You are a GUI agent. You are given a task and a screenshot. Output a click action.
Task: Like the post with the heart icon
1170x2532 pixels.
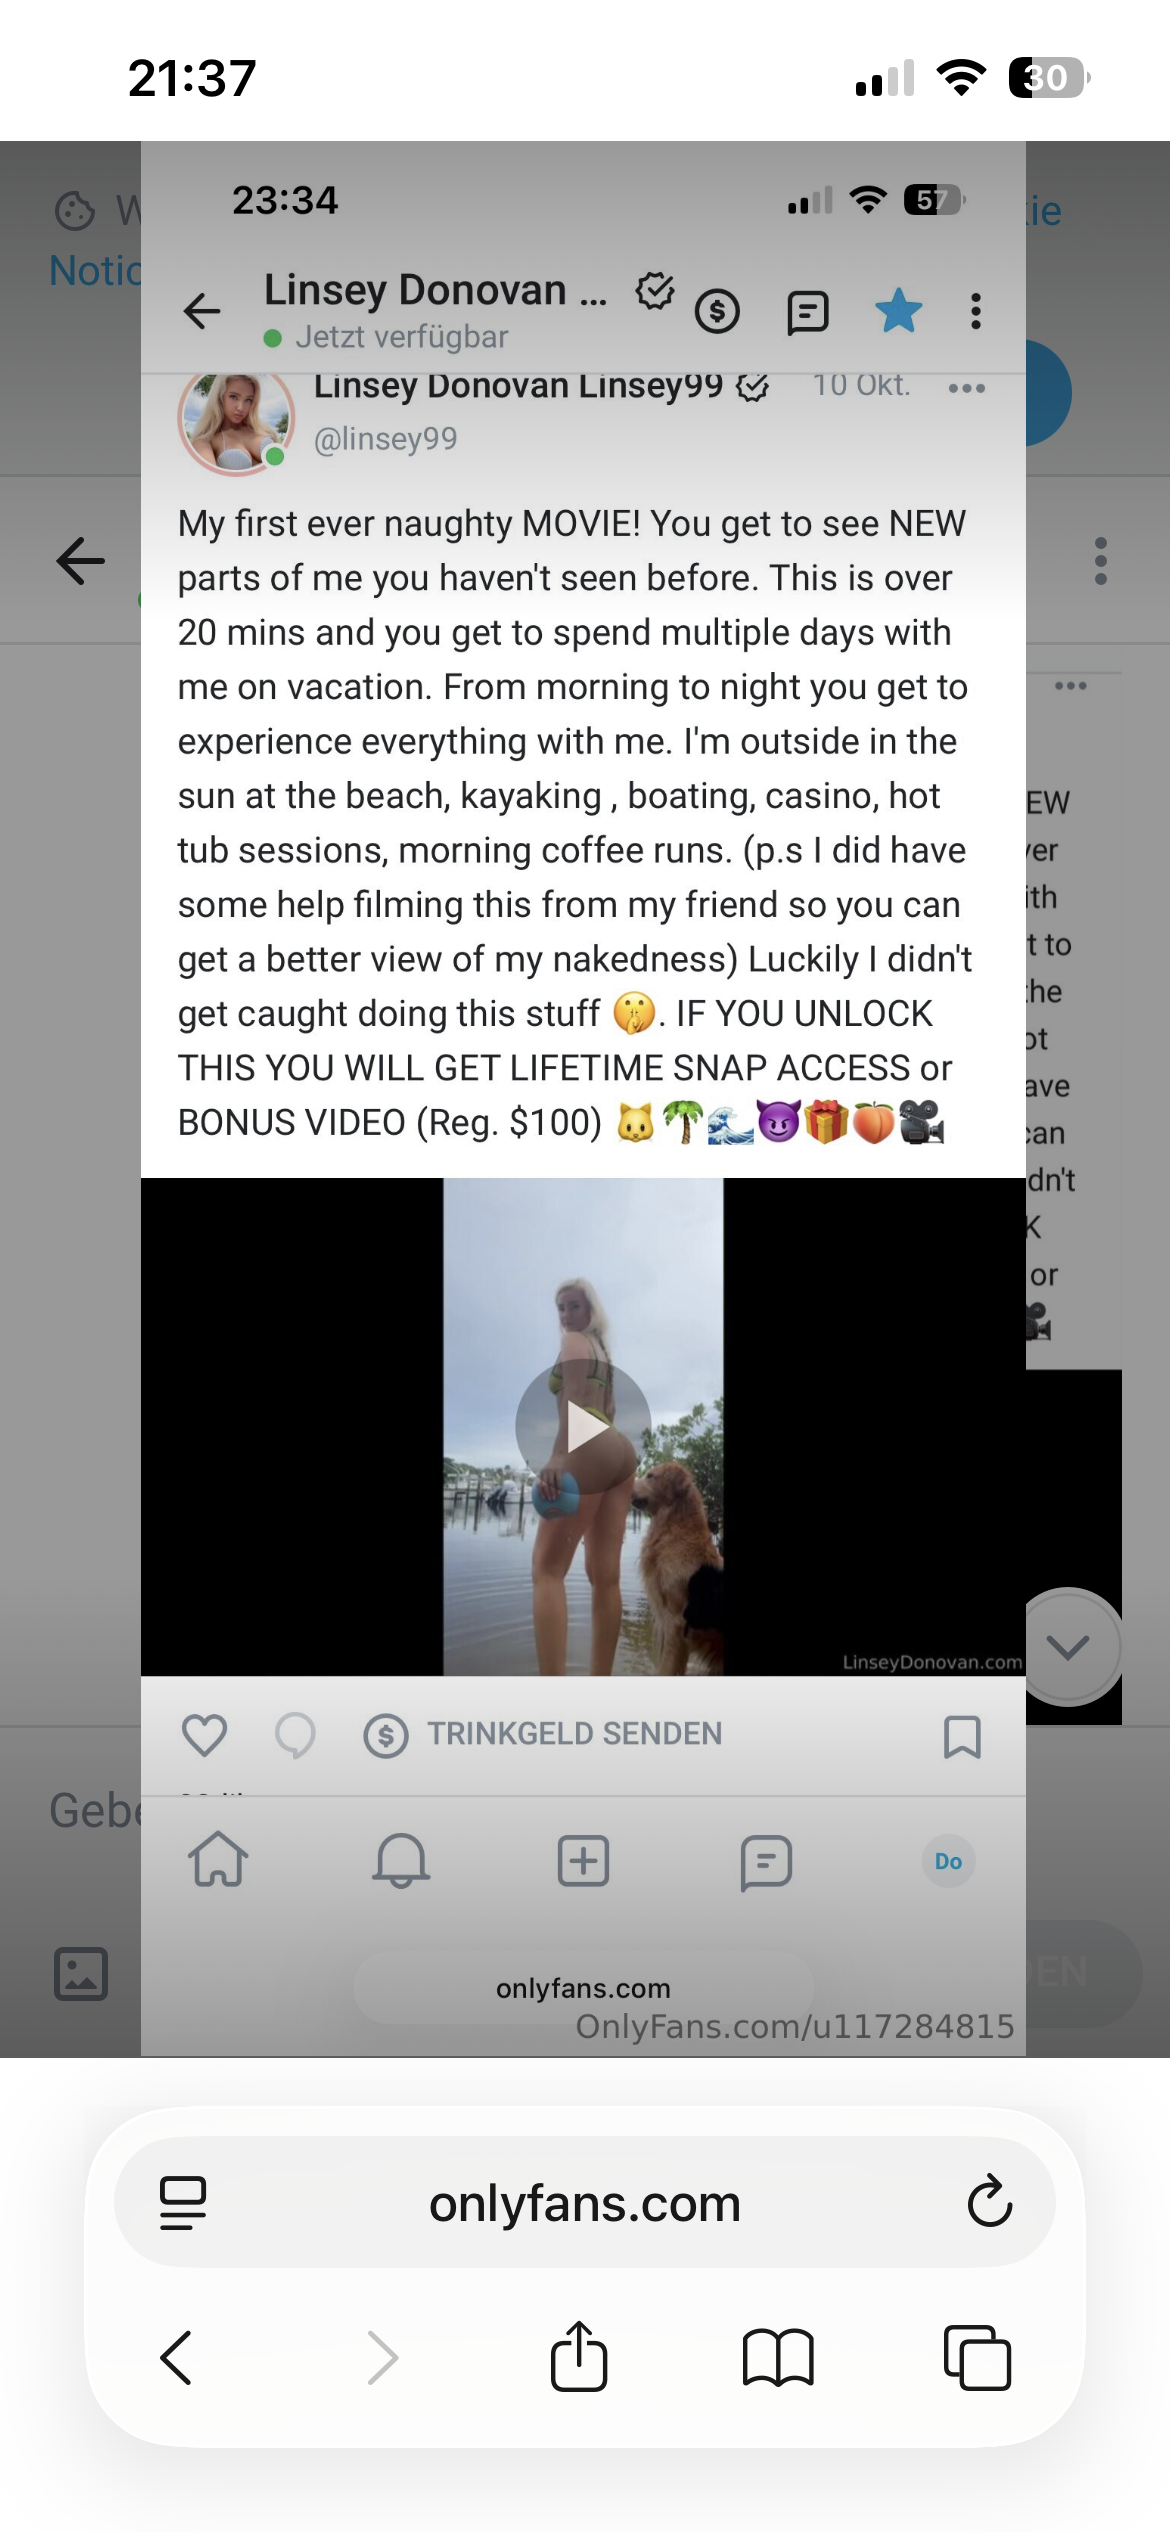click(x=204, y=1735)
